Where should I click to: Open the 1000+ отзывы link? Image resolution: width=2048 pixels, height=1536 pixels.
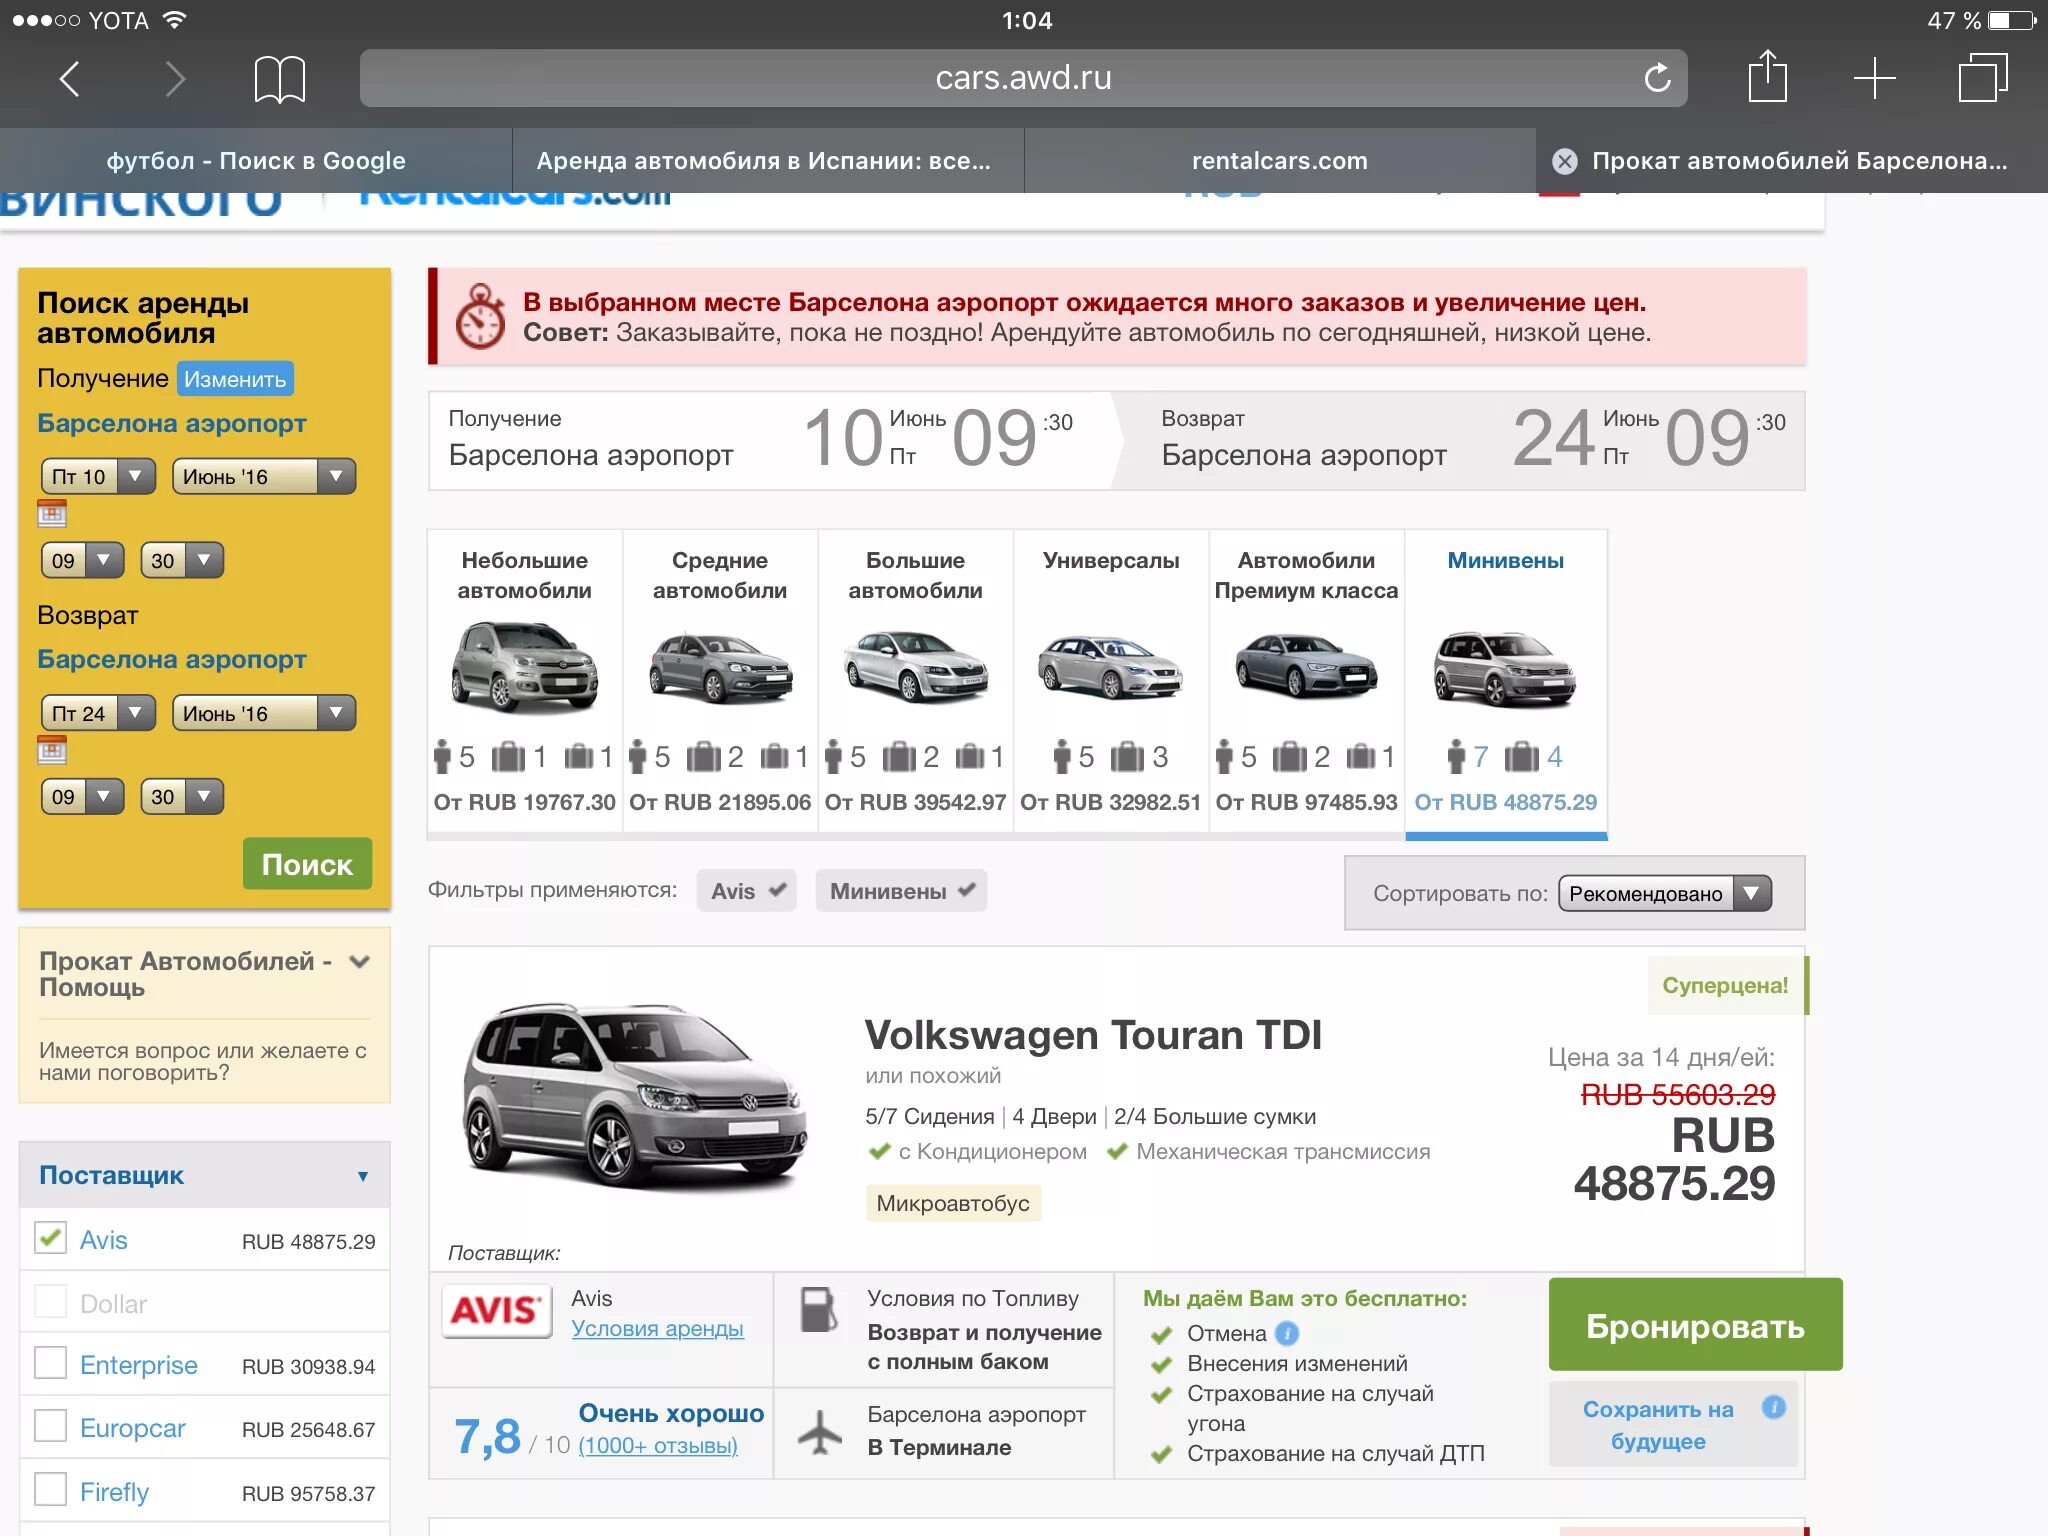coord(658,1445)
